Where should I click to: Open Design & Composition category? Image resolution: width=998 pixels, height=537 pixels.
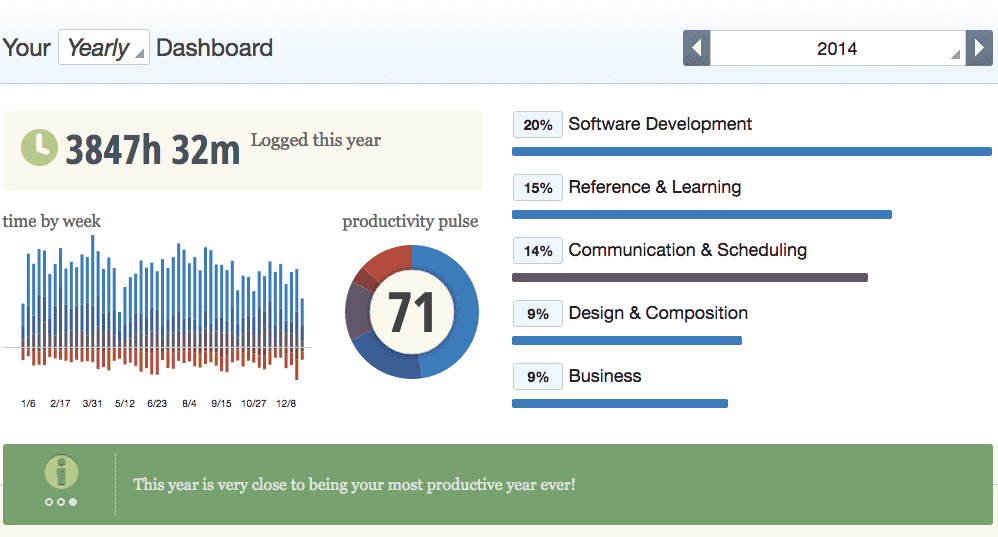(x=658, y=313)
